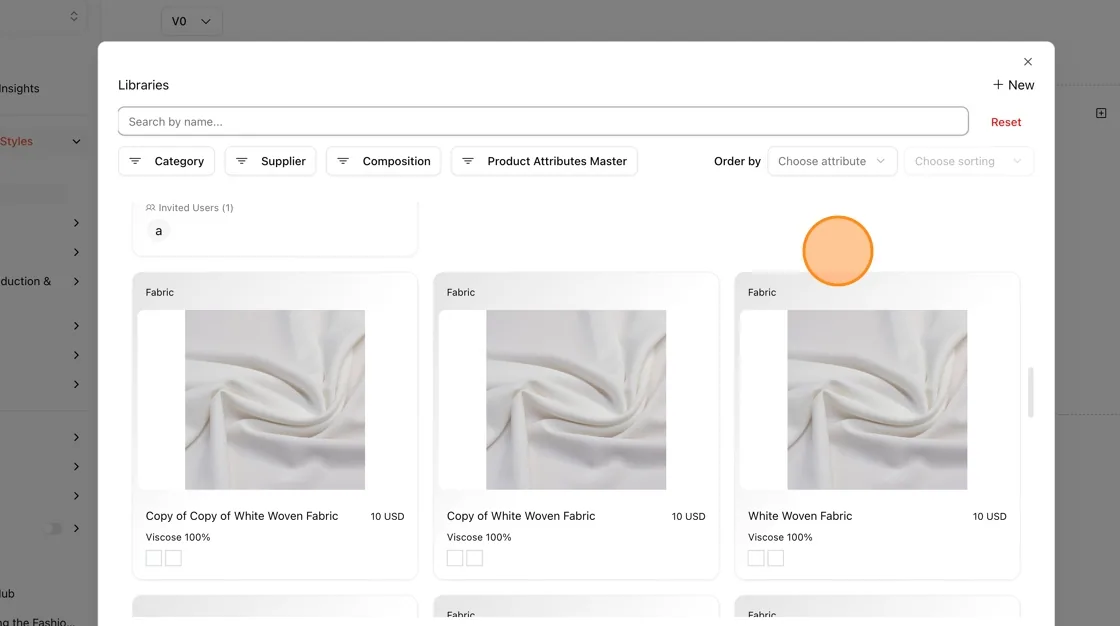
Task: Open the Copy of White Woven Fabric image
Action: 576,399
